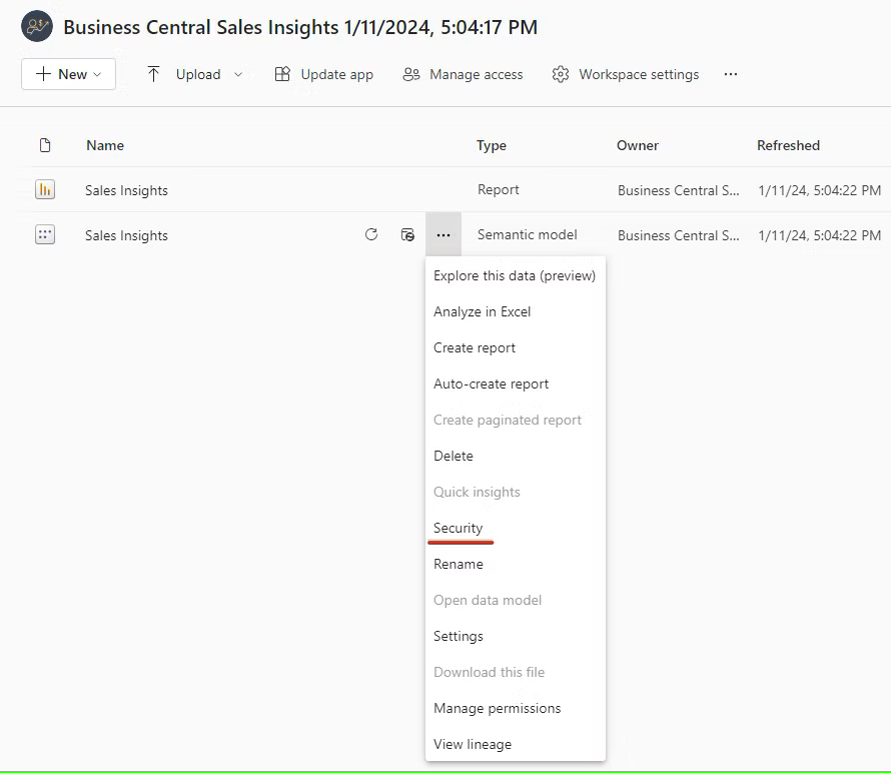891x773 pixels.
Task: Sort by the Name column header
Action: [x=105, y=145]
